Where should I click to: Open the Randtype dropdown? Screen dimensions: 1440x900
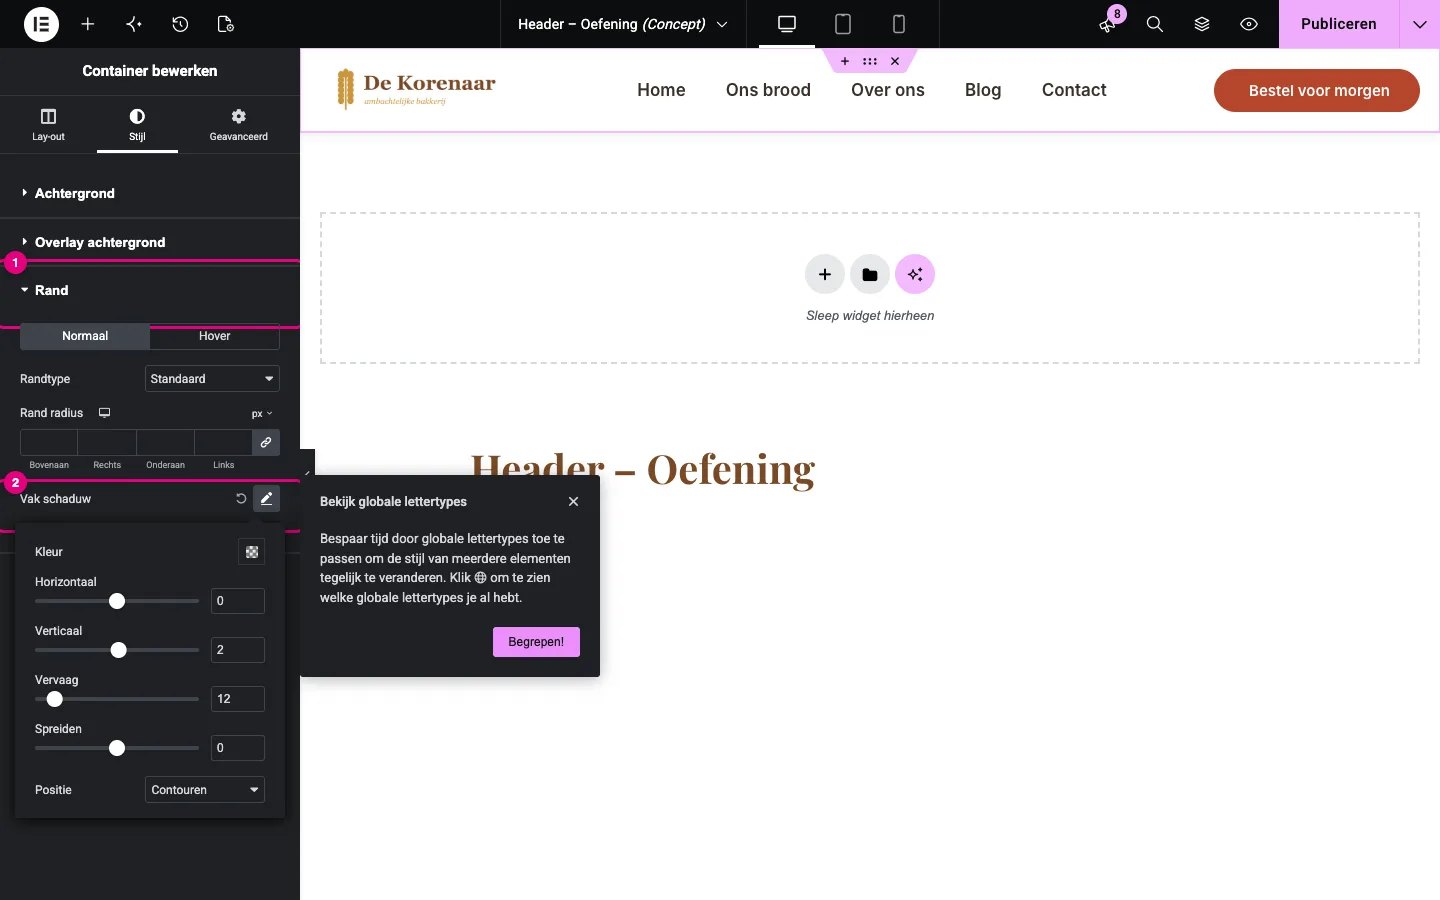coord(212,379)
